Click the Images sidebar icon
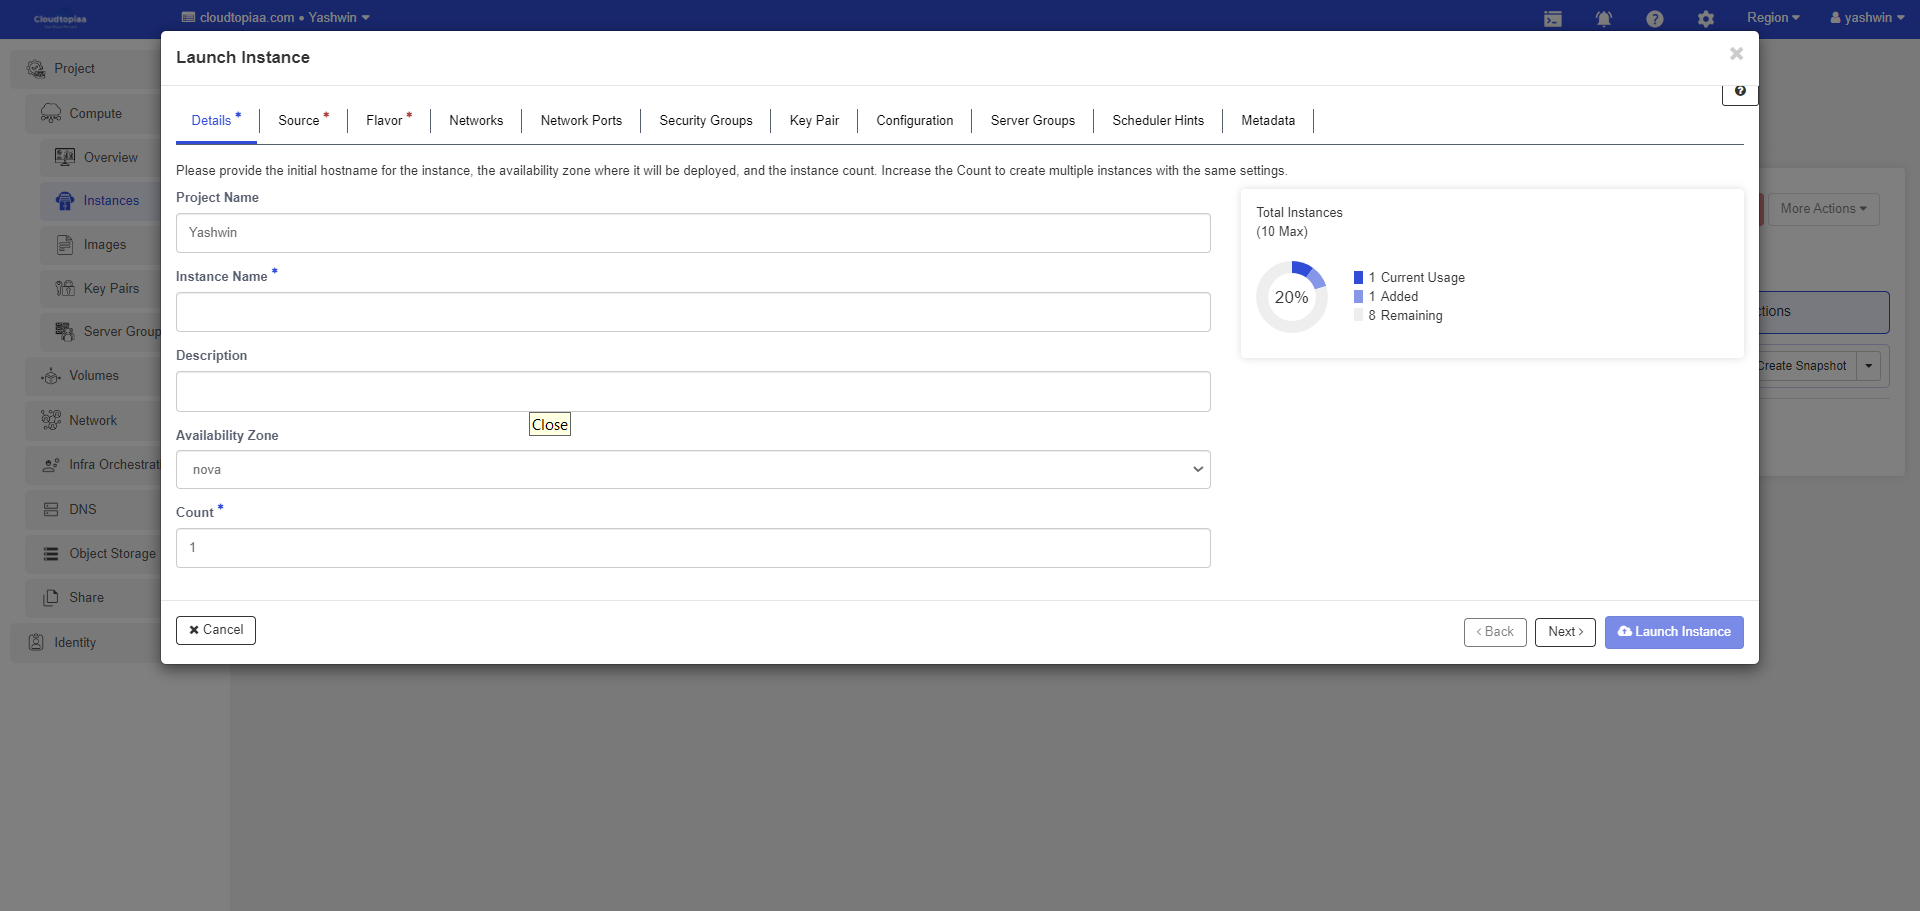The image size is (1920, 911). 65,245
